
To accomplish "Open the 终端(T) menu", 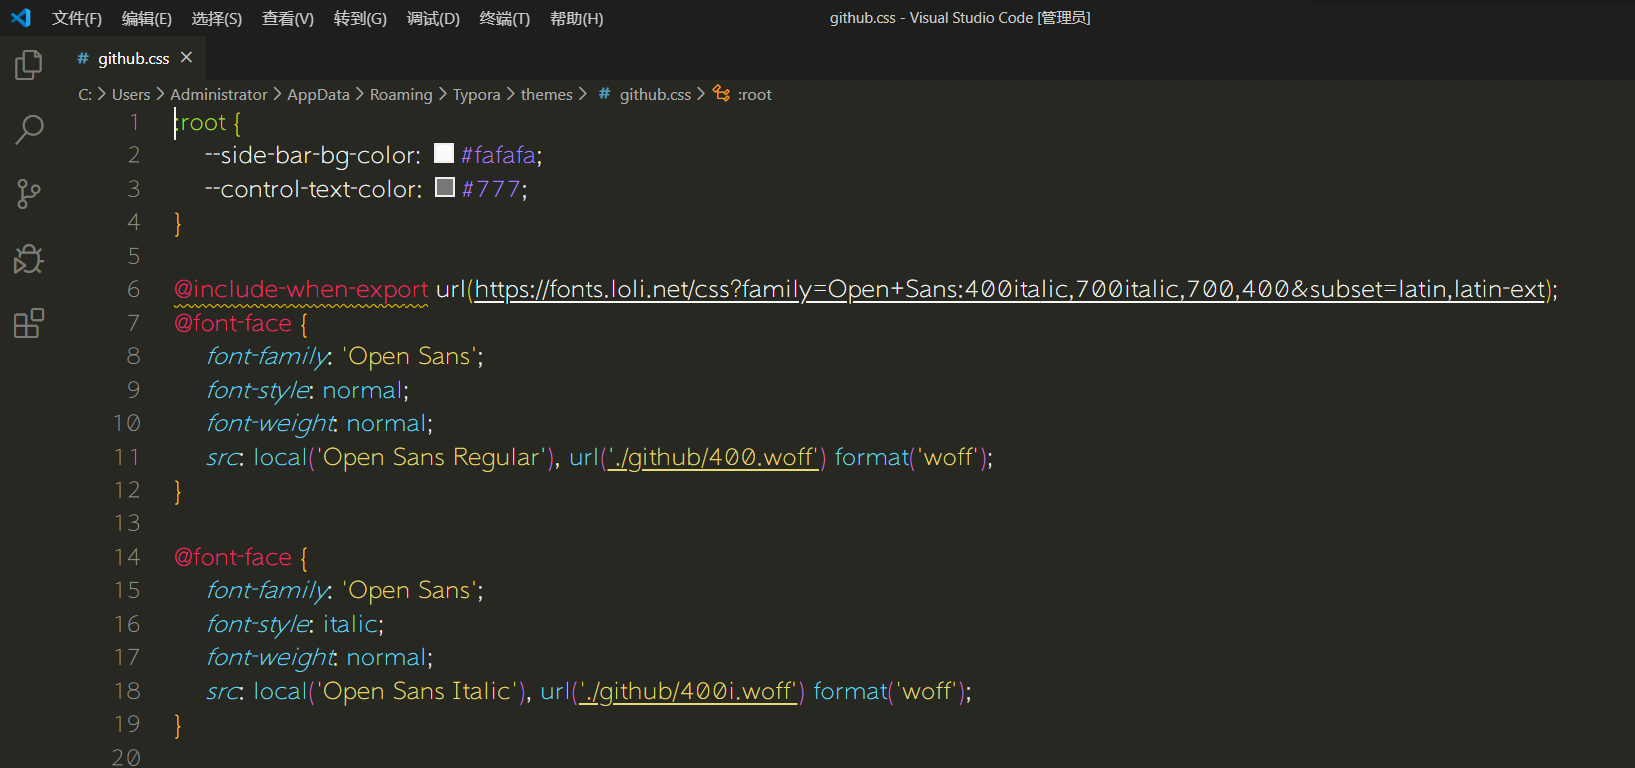I will pos(505,18).
